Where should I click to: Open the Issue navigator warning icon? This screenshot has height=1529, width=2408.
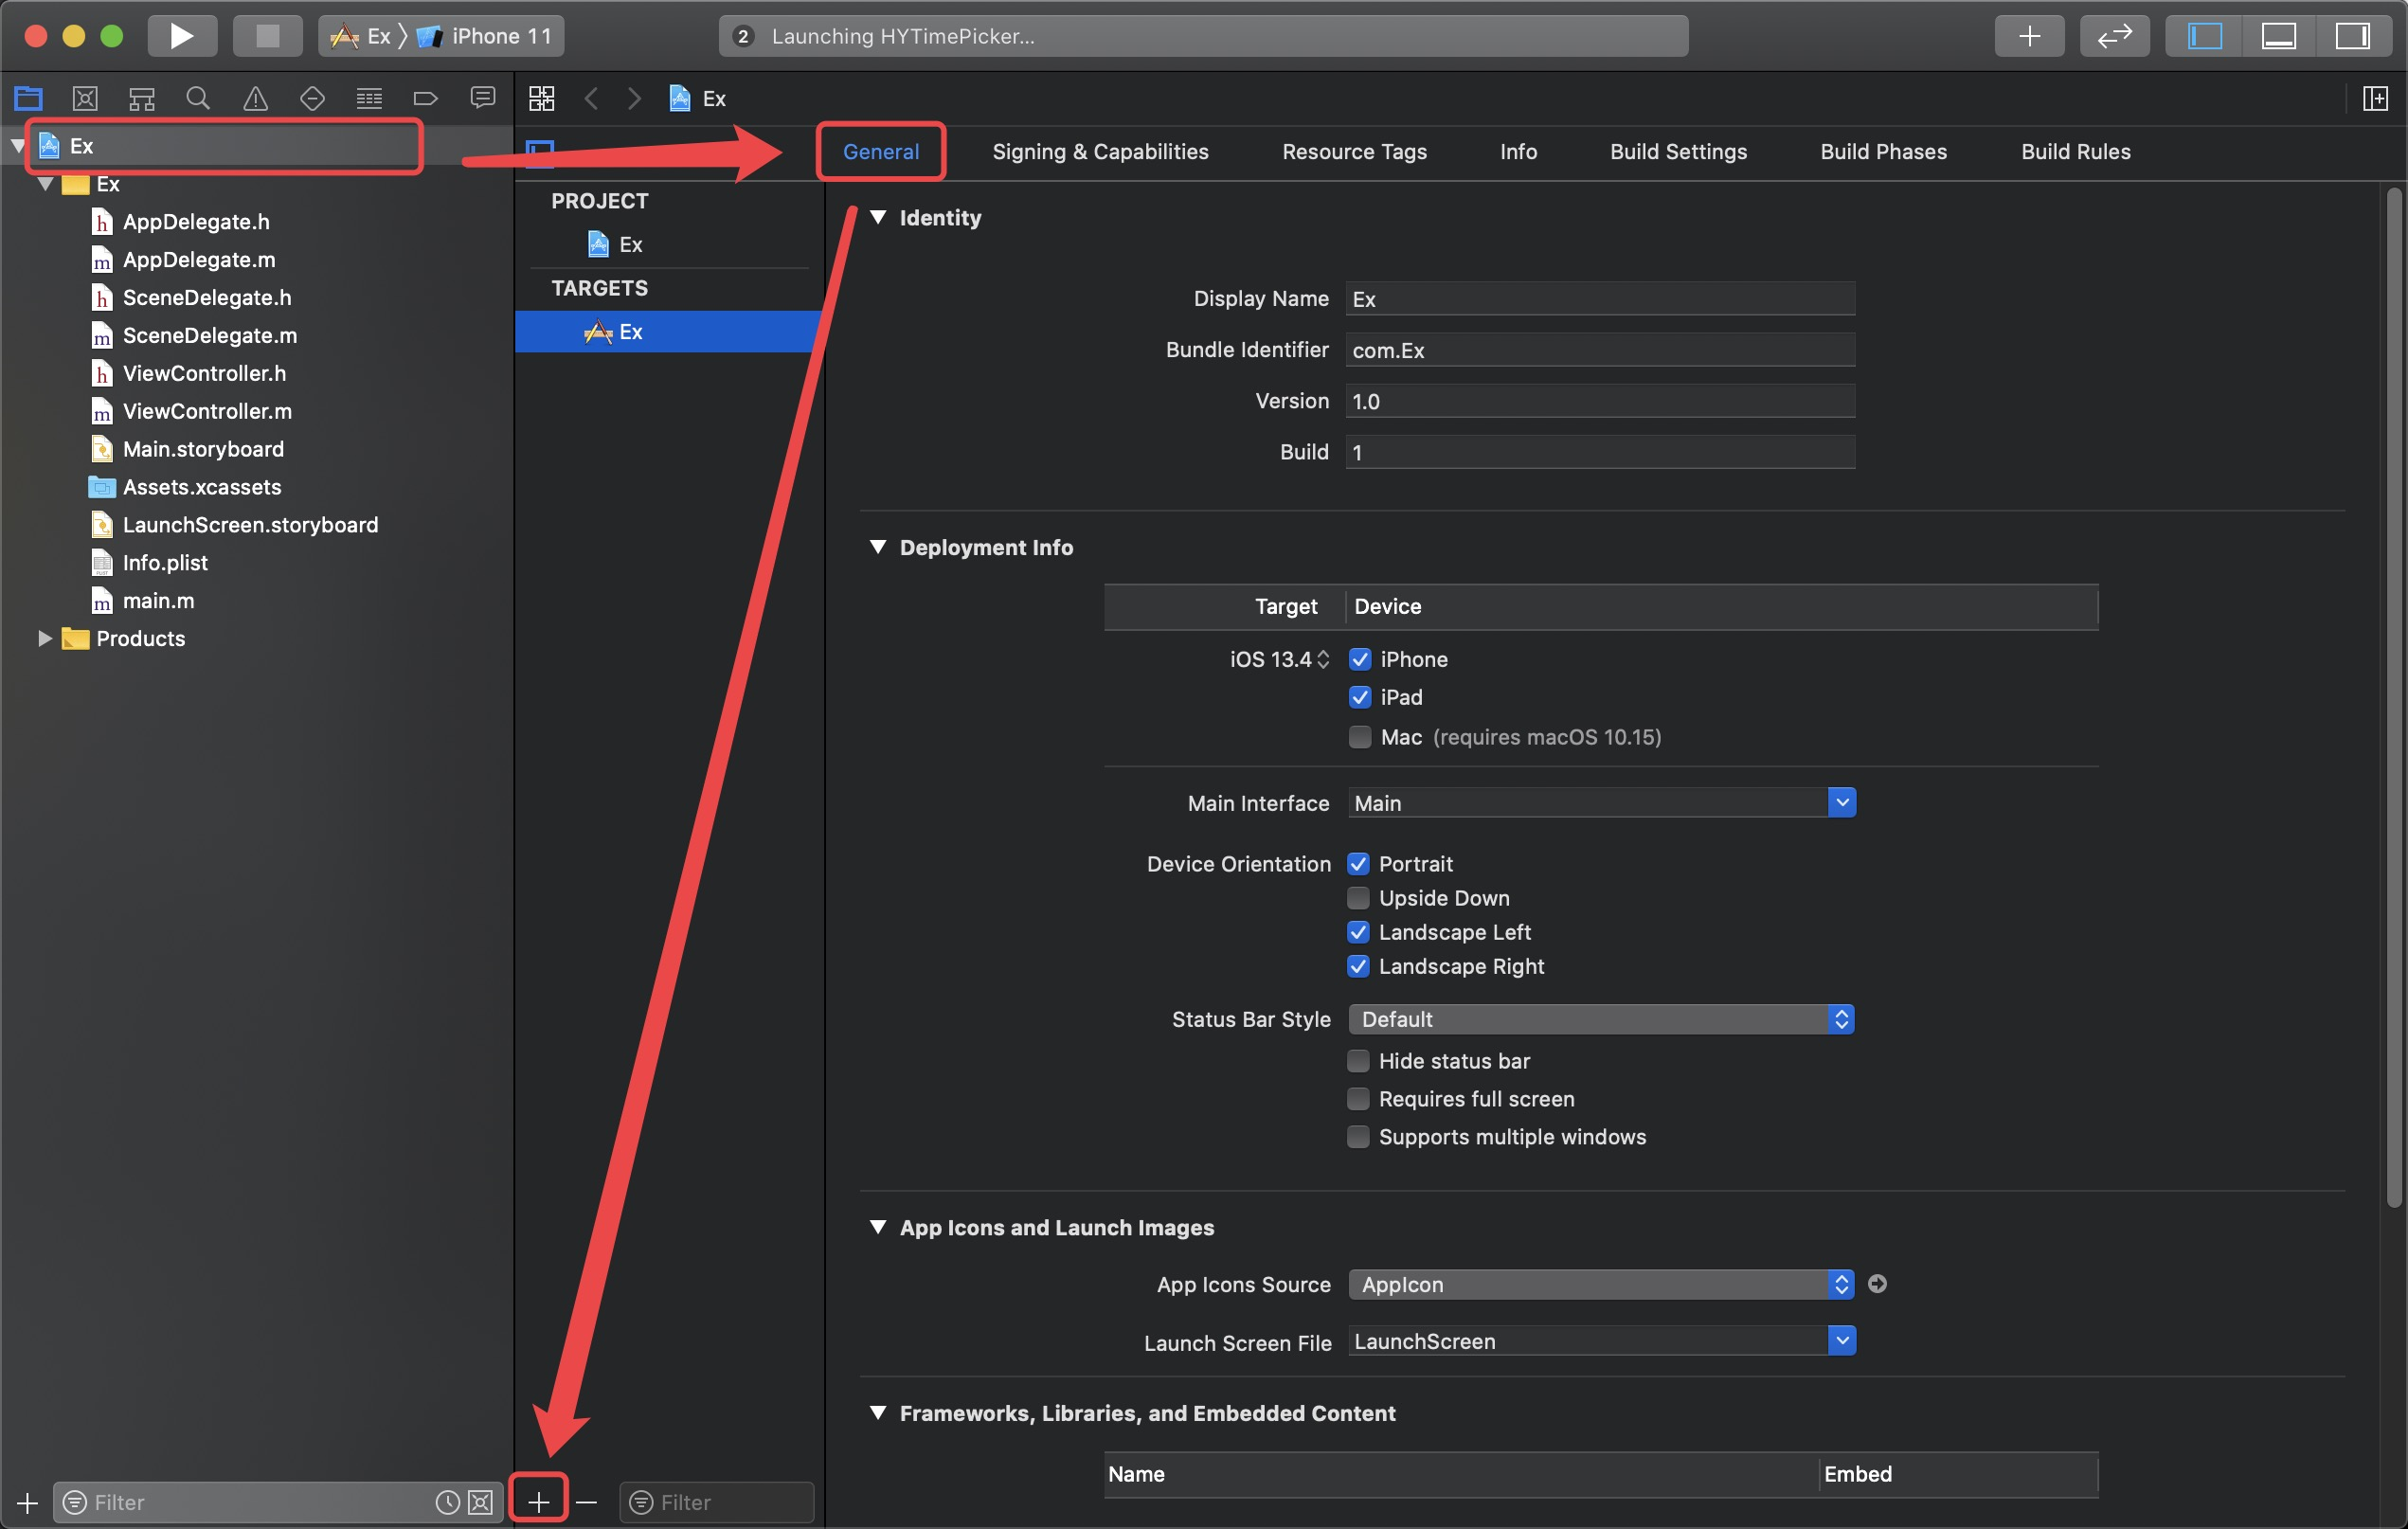coord(255,98)
